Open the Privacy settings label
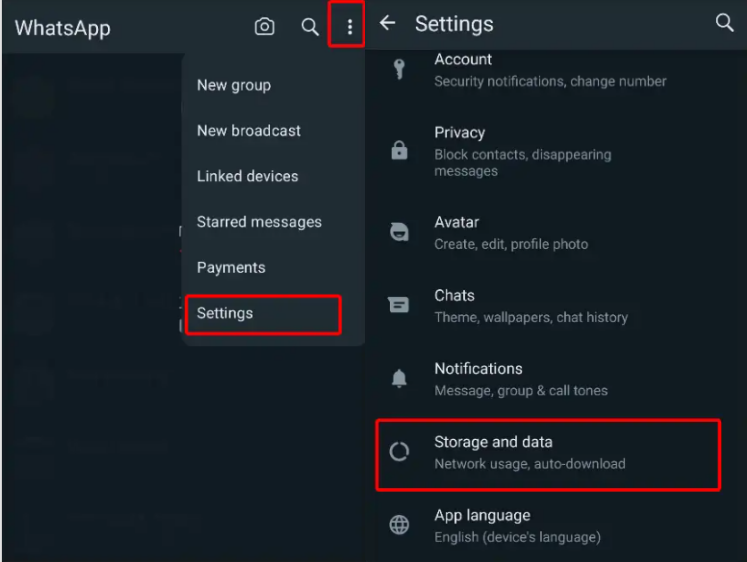747x562 pixels. click(460, 133)
